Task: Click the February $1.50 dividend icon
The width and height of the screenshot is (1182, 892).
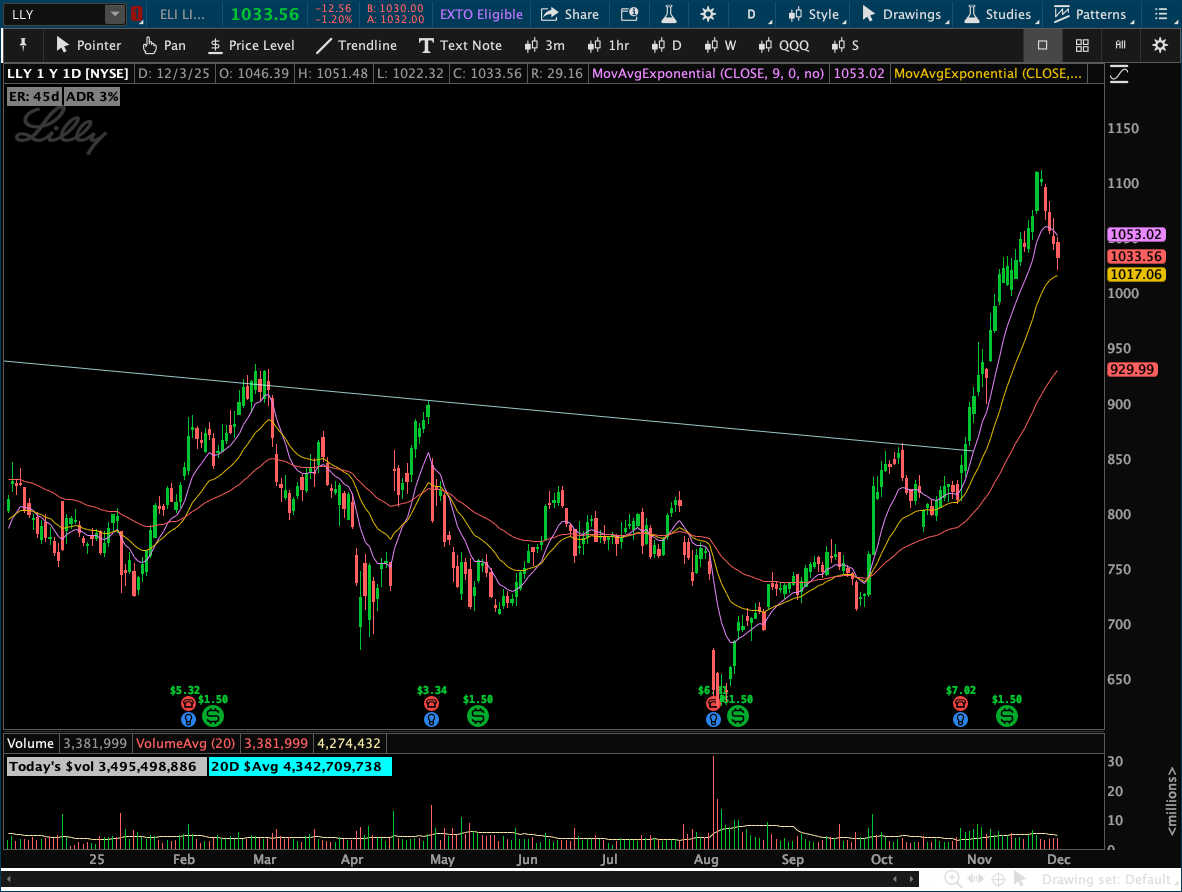Action: click(x=213, y=716)
